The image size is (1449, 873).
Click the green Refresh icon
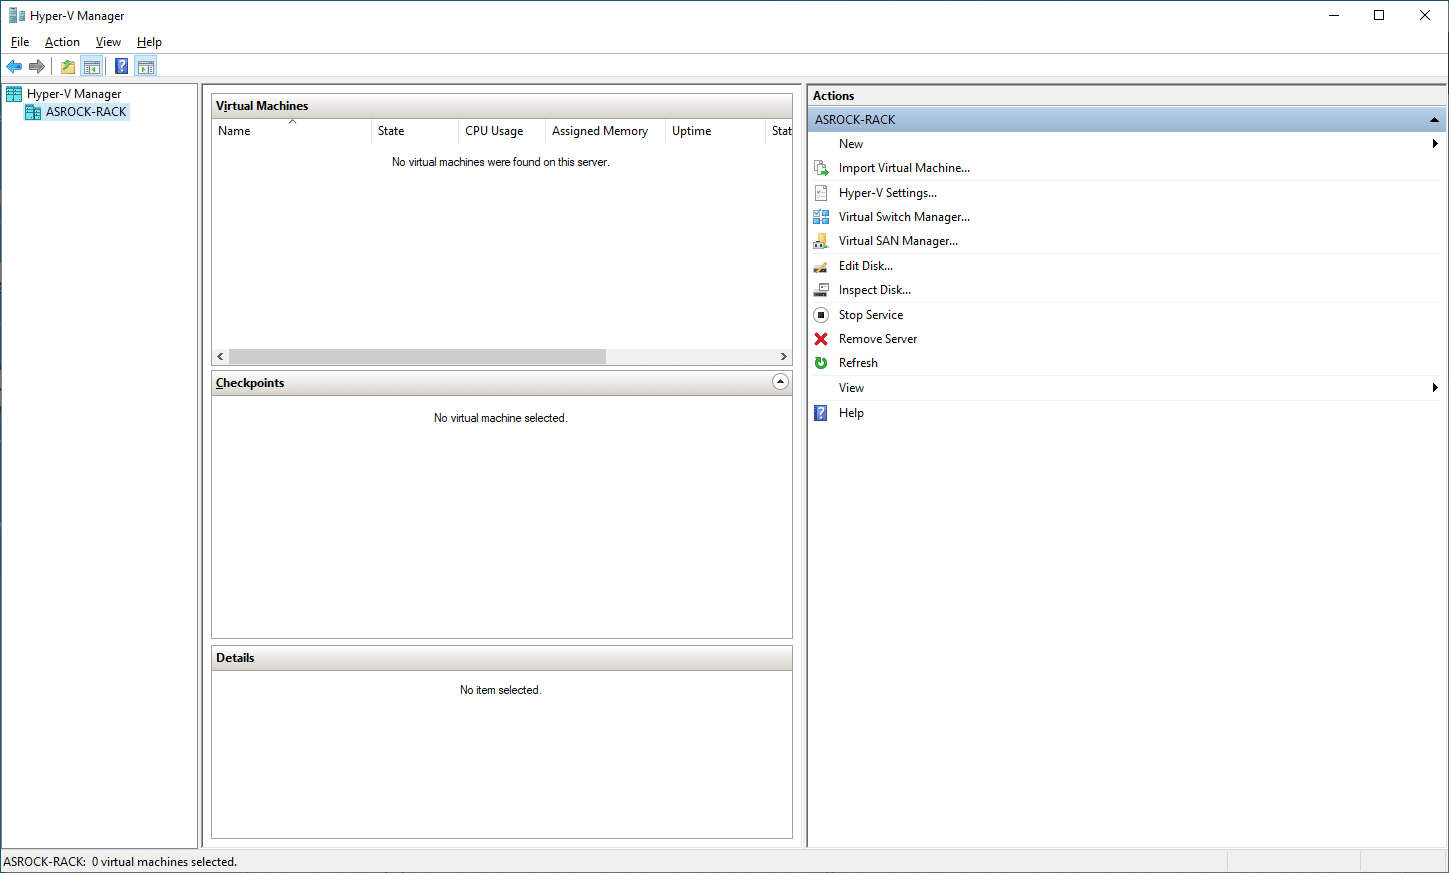(821, 363)
